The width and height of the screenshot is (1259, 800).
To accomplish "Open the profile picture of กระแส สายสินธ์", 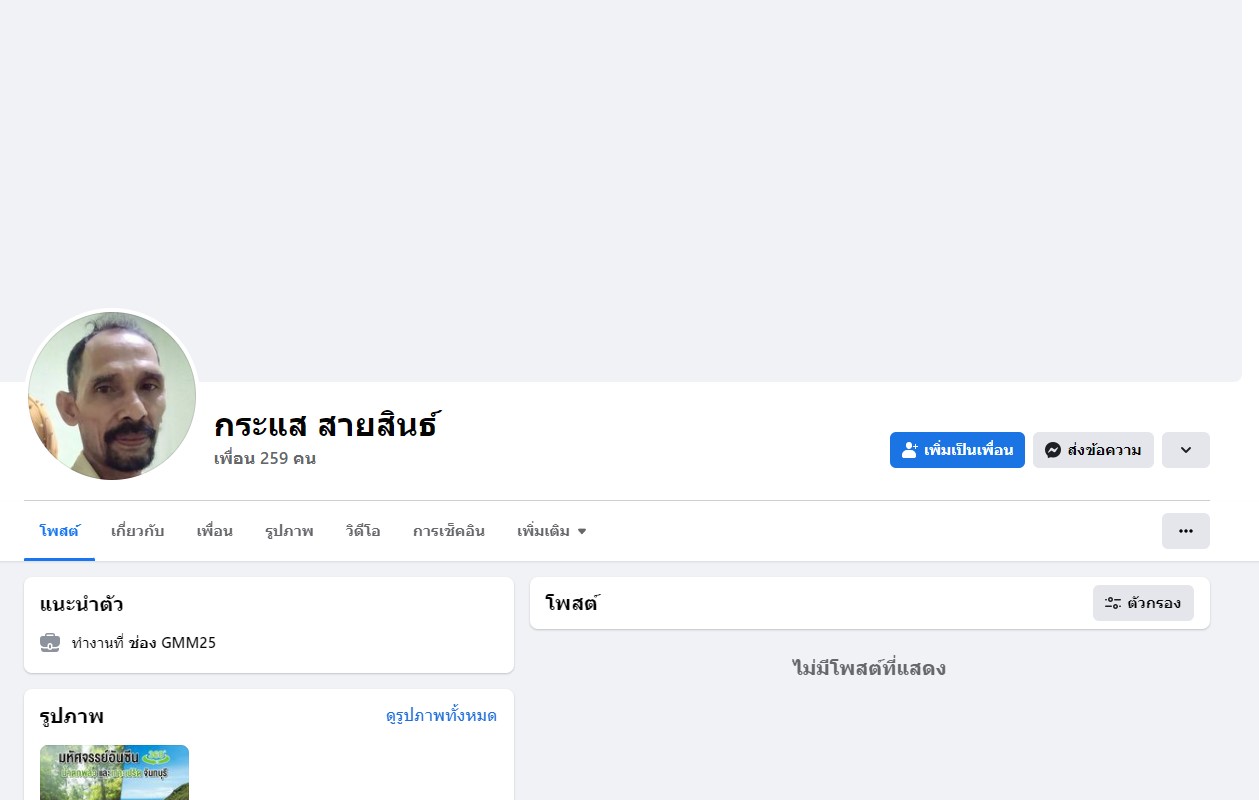I will (x=111, y=395).
